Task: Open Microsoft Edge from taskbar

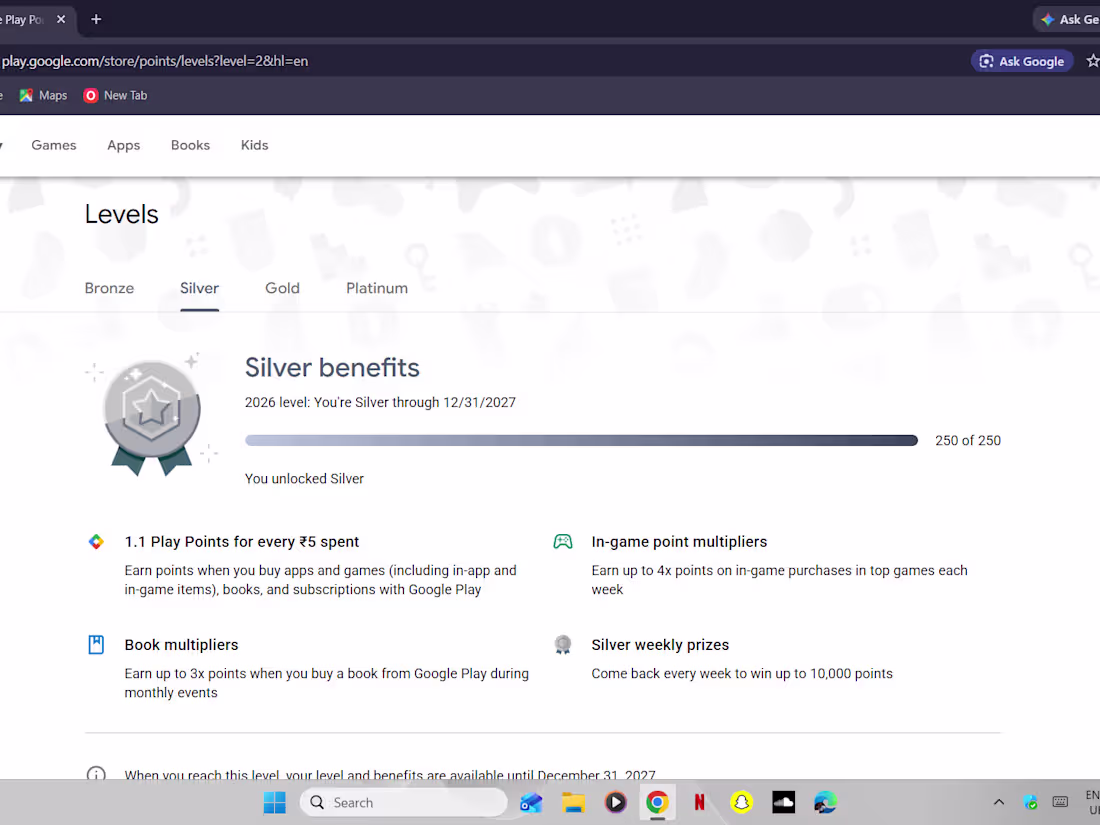Action: [x=826, y=803]
